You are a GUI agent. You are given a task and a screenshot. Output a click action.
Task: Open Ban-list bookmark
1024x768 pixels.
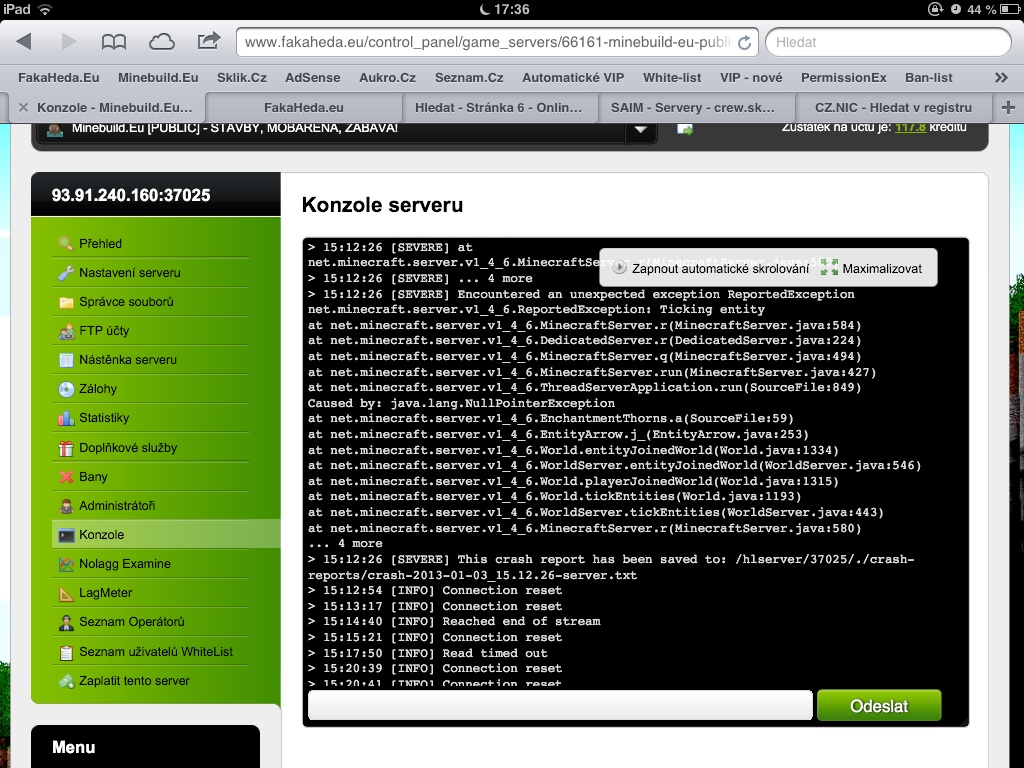[929, 78]
